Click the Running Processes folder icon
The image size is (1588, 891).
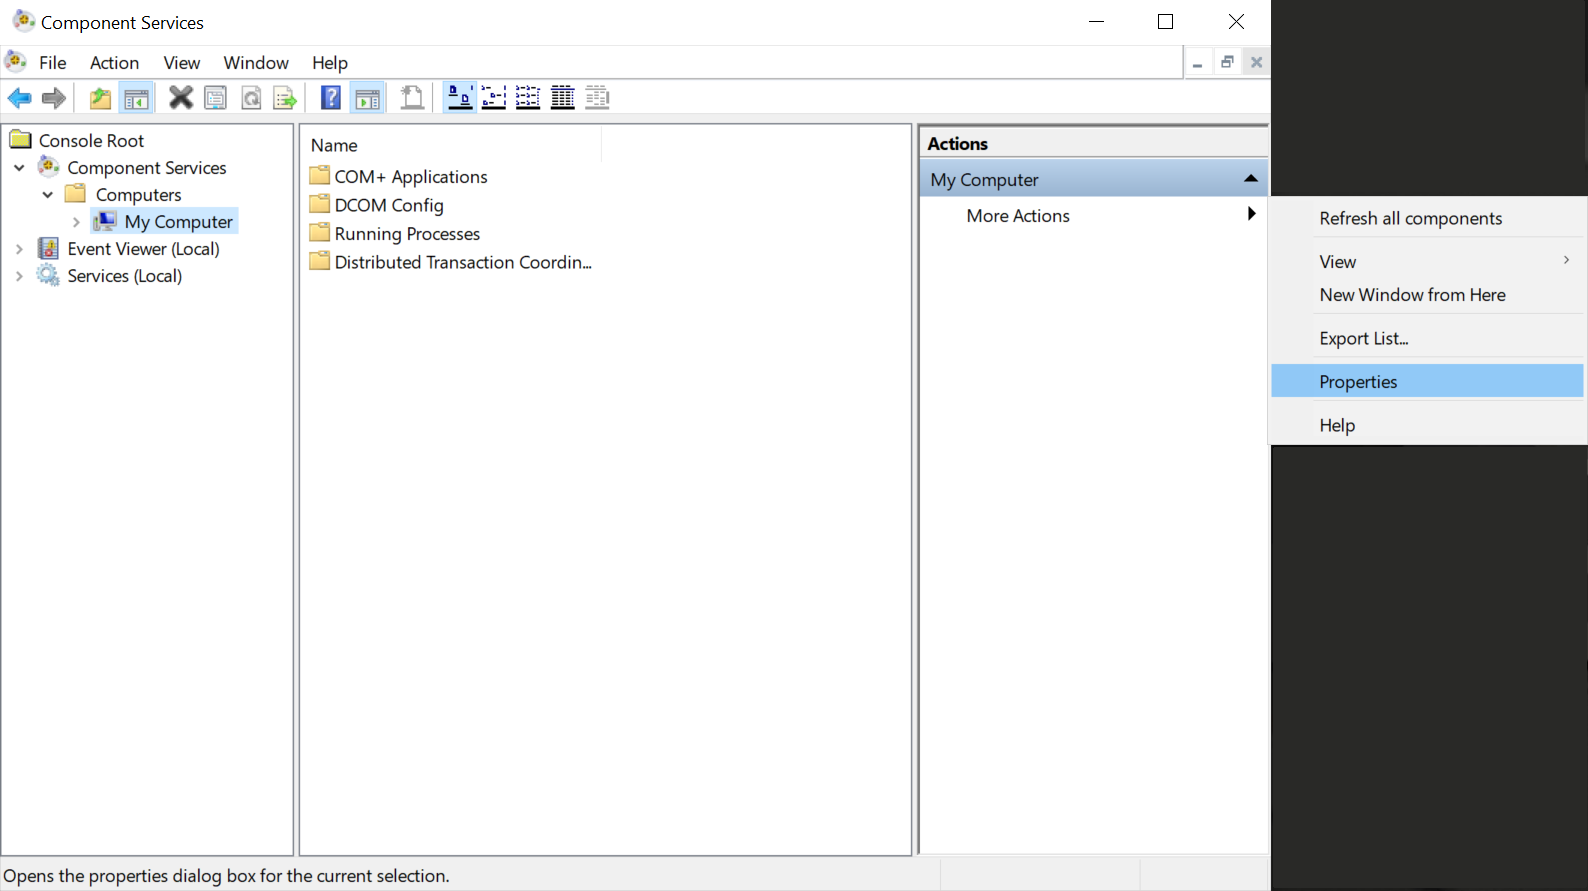[320, 233]
